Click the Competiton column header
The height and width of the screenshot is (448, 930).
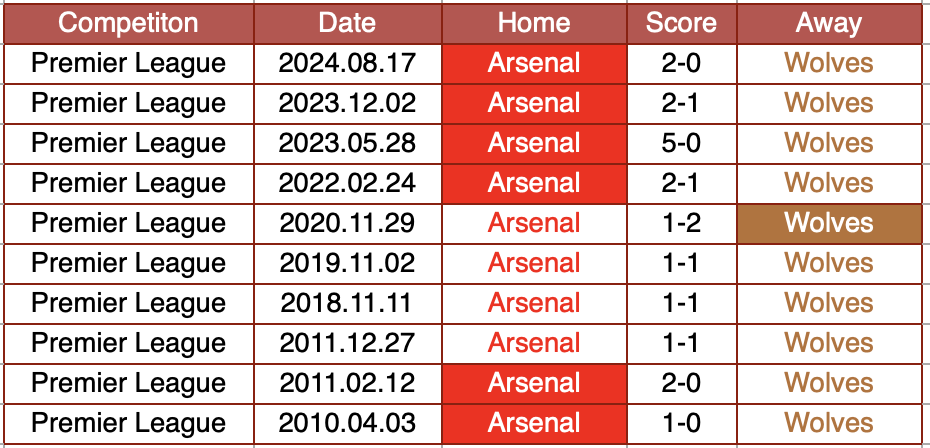point(128,23)
